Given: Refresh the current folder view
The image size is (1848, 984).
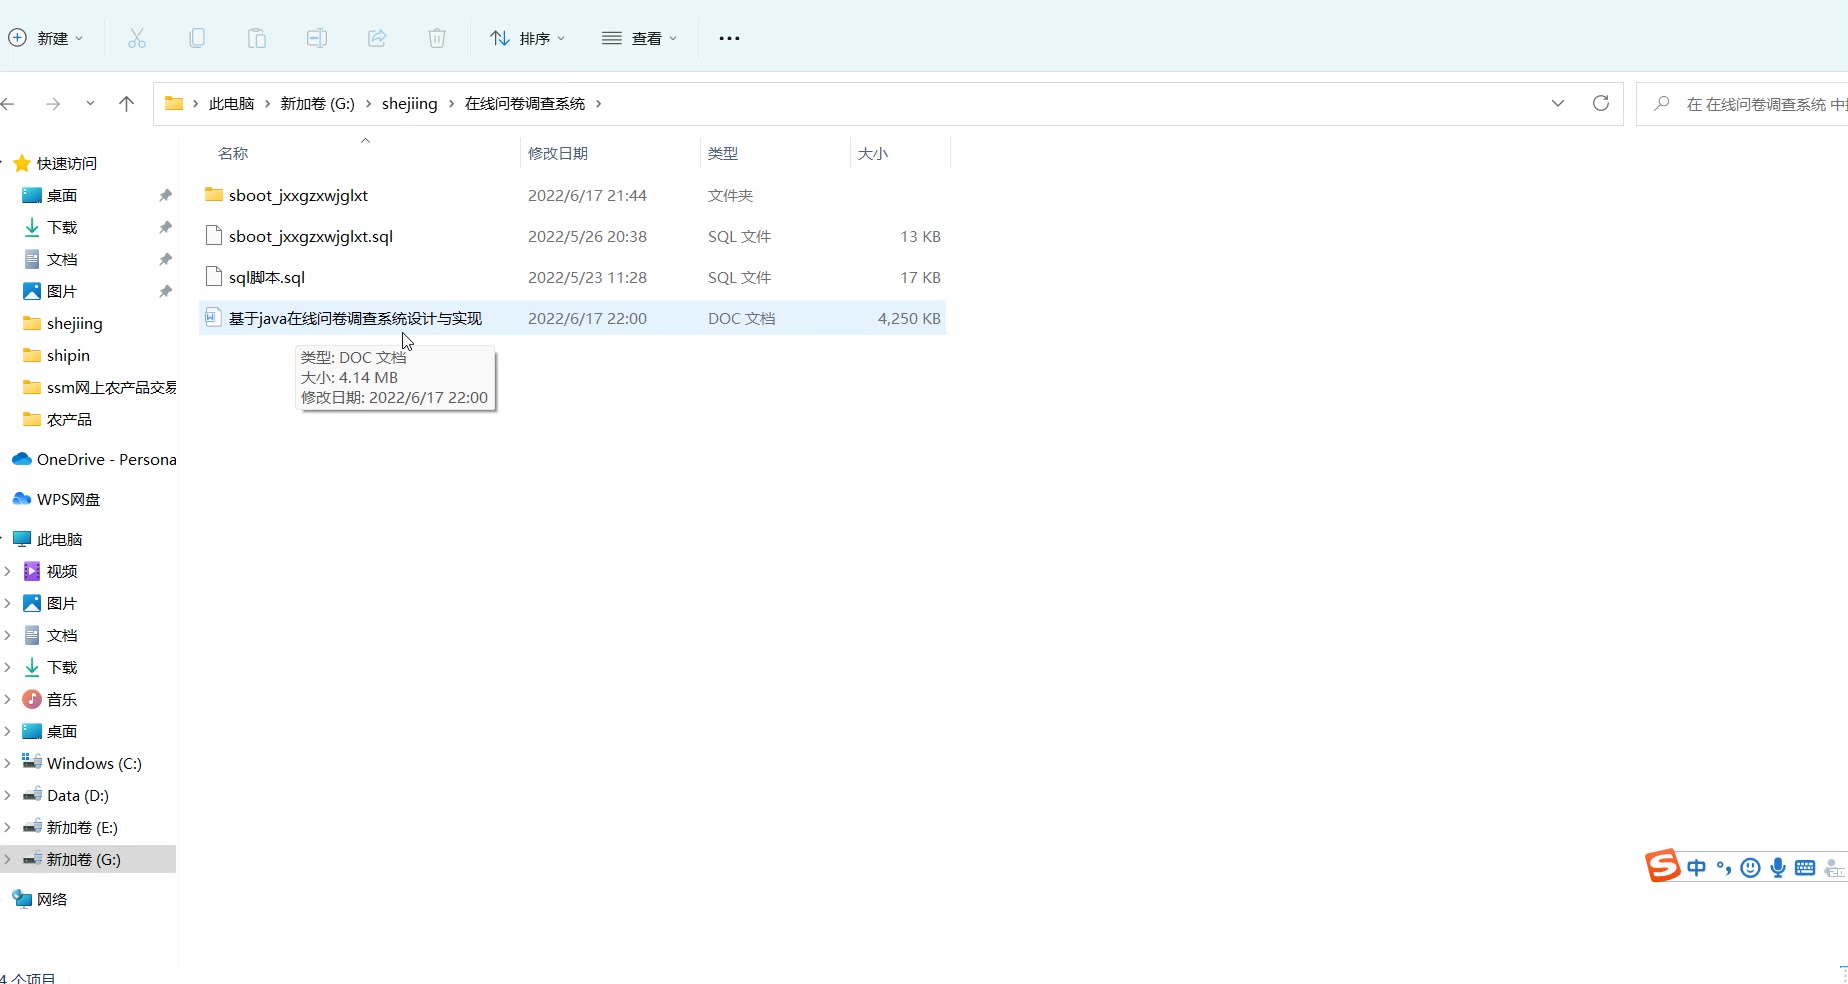Looking at the screenshot, I should click(x=1600, y=103).
